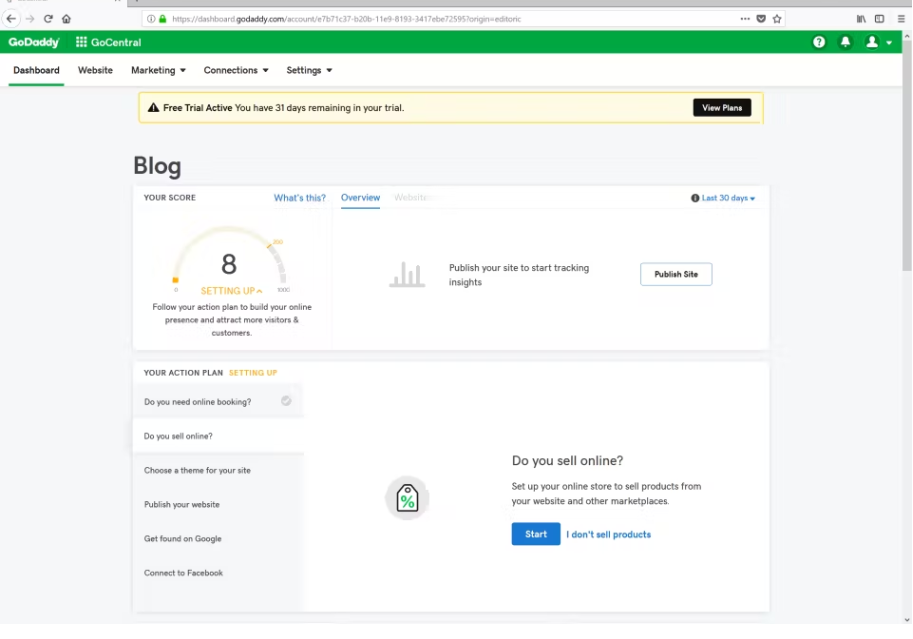This screenshot has height=639, width=913.
Task: Open page actions three-dot menu
Action: [x=745, y=19]
